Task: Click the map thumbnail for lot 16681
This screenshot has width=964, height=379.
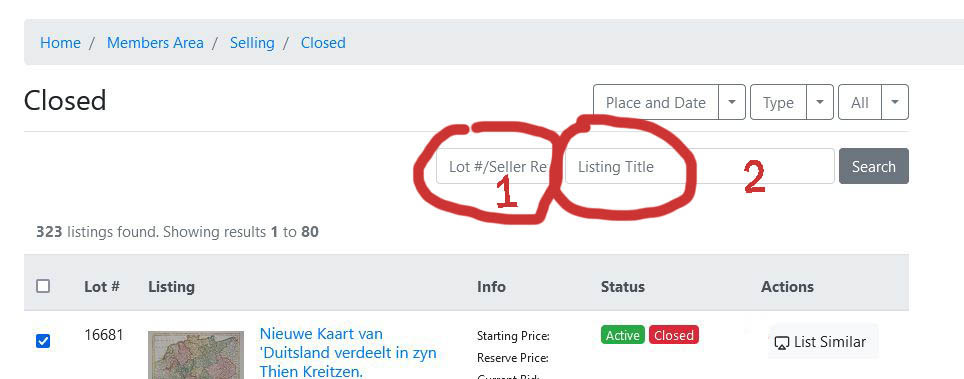Action: tap(196, 355)
